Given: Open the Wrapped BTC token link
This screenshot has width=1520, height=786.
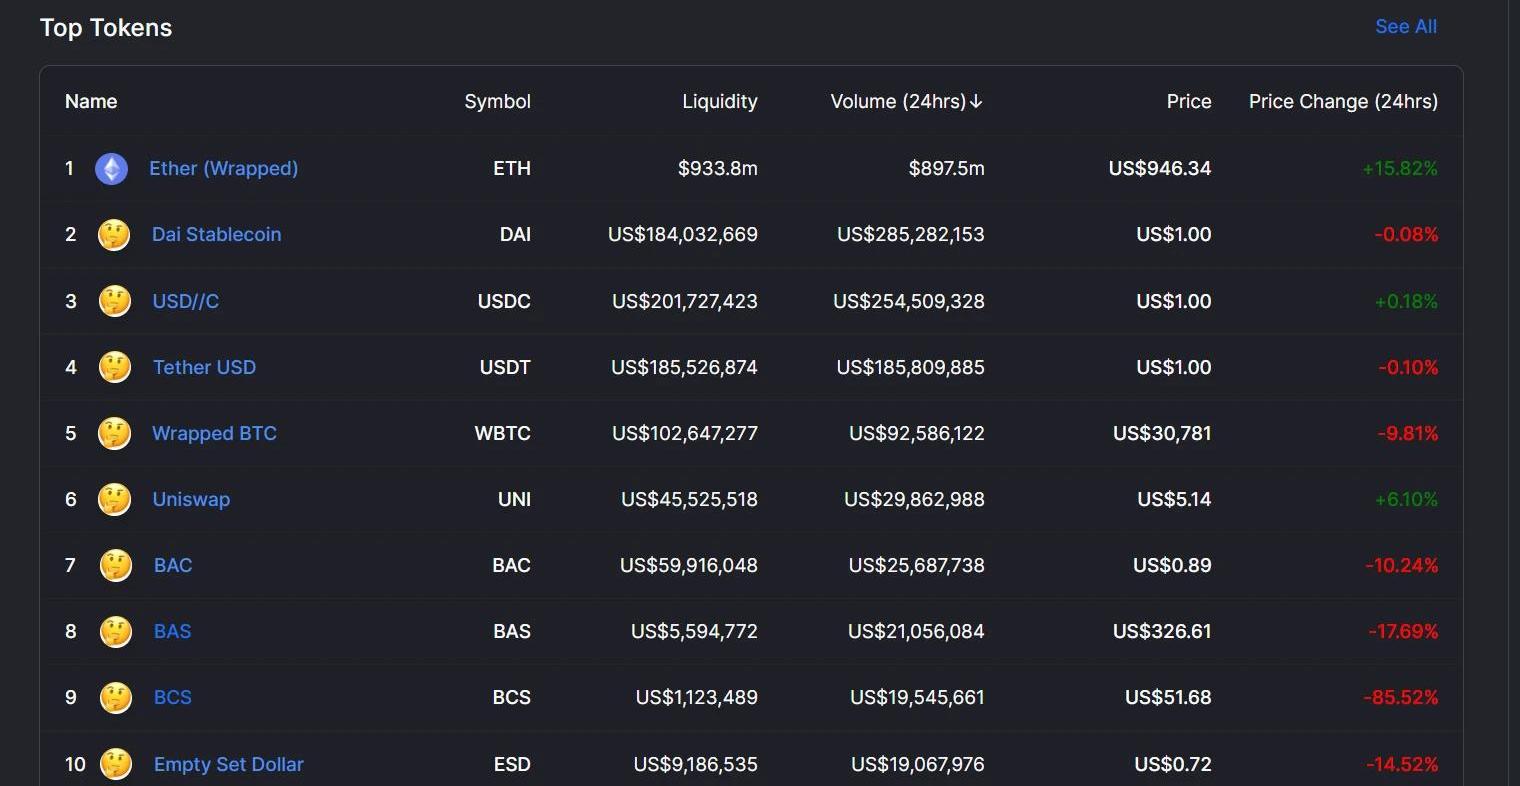Looking at the screenshot, I should click(x=214, y=433).
